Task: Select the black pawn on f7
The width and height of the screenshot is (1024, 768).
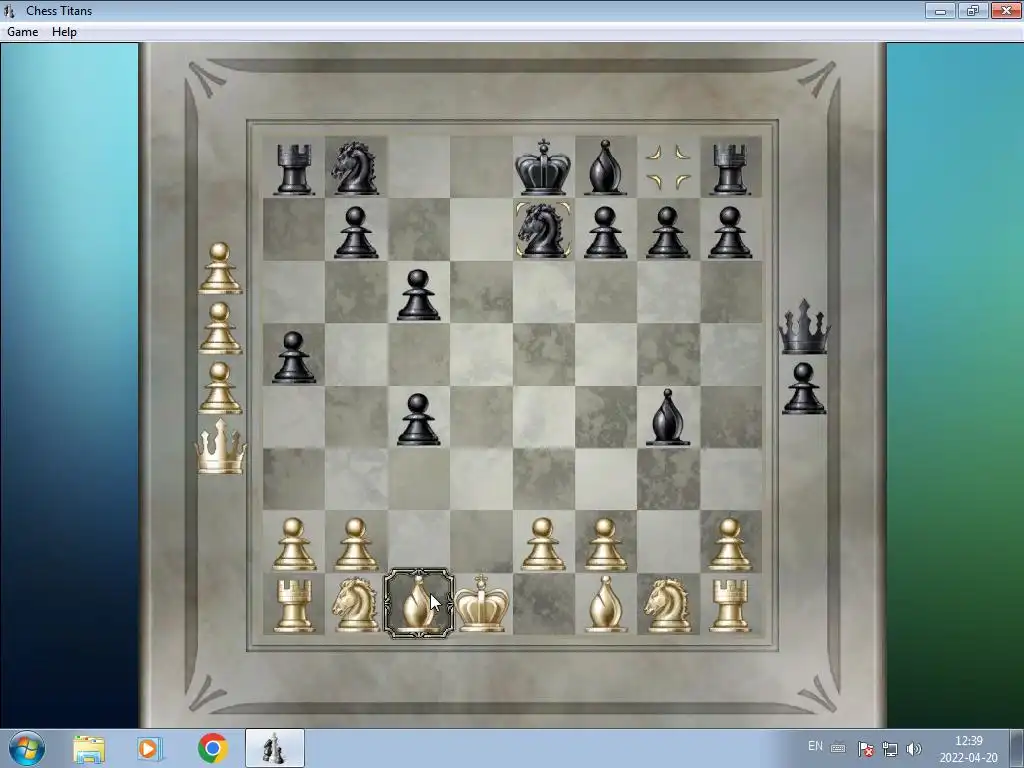Action: tap(605, 232)
